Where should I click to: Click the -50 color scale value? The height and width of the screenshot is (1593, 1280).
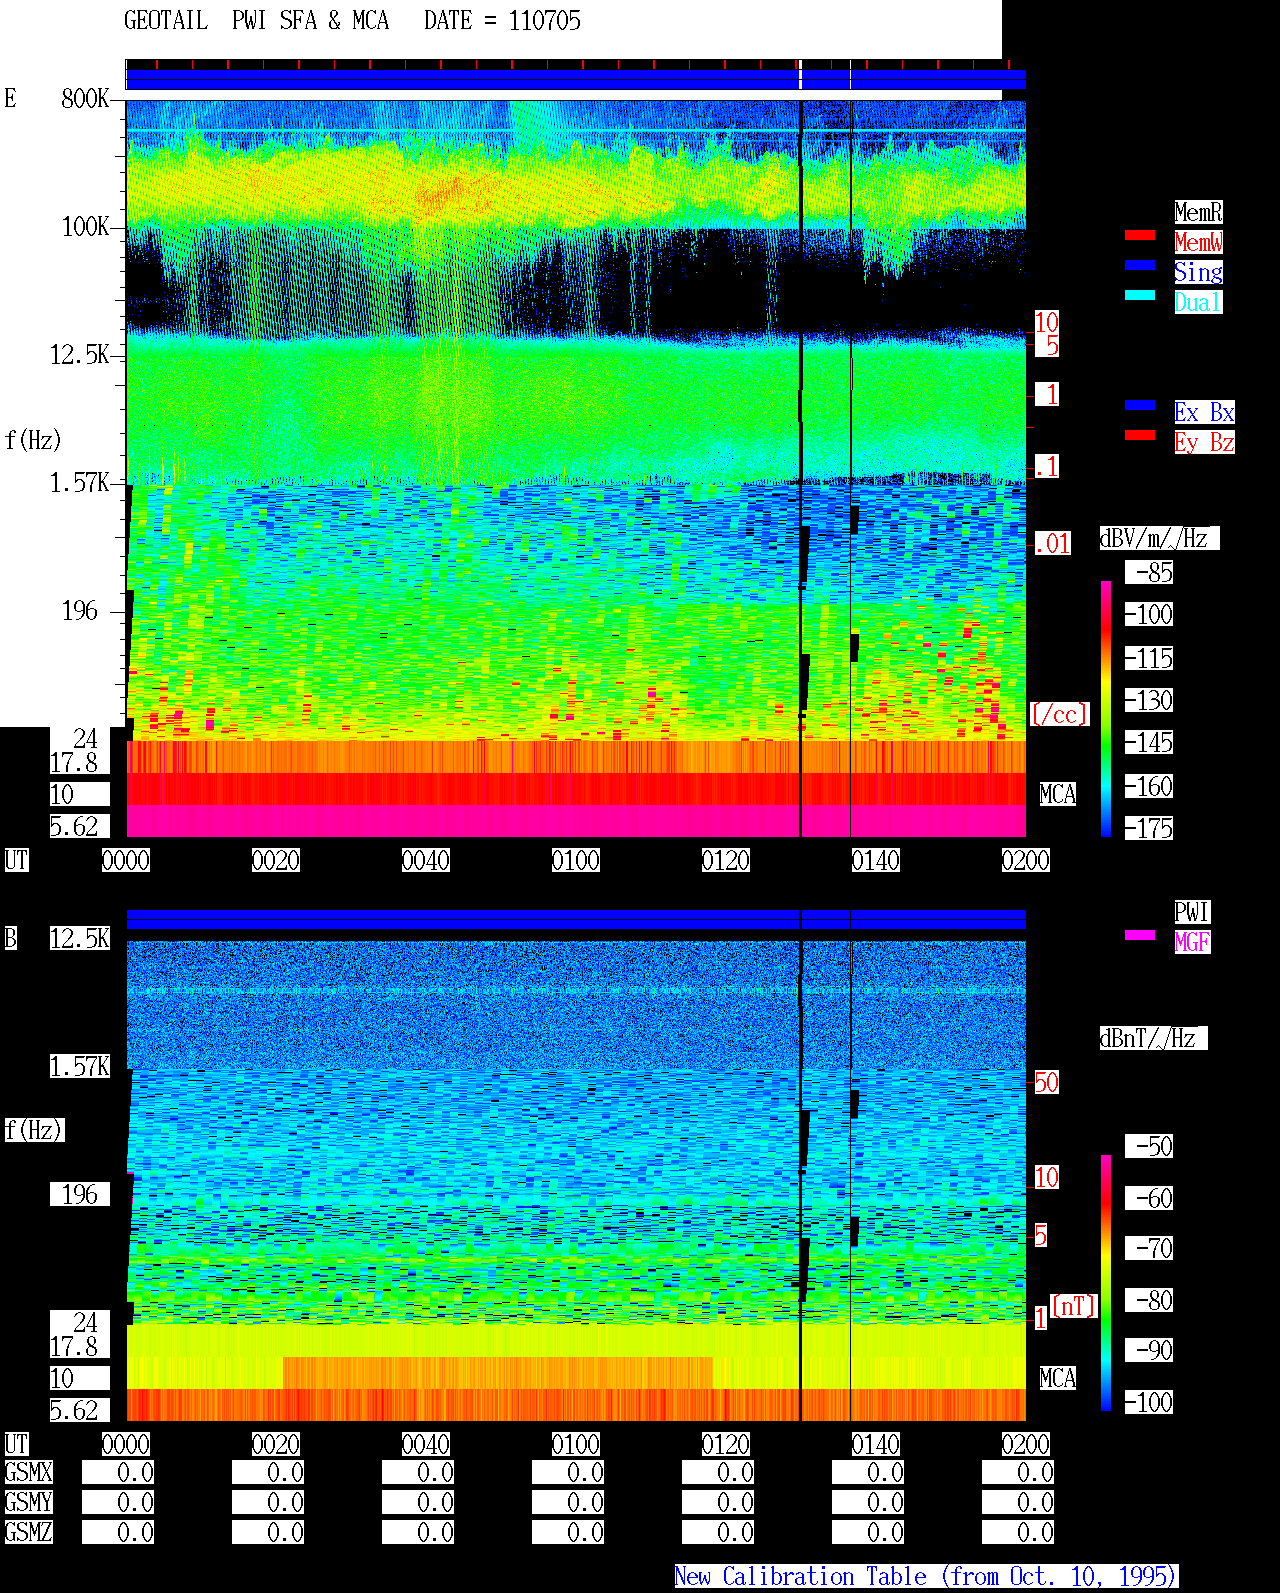[1150, 1146]
